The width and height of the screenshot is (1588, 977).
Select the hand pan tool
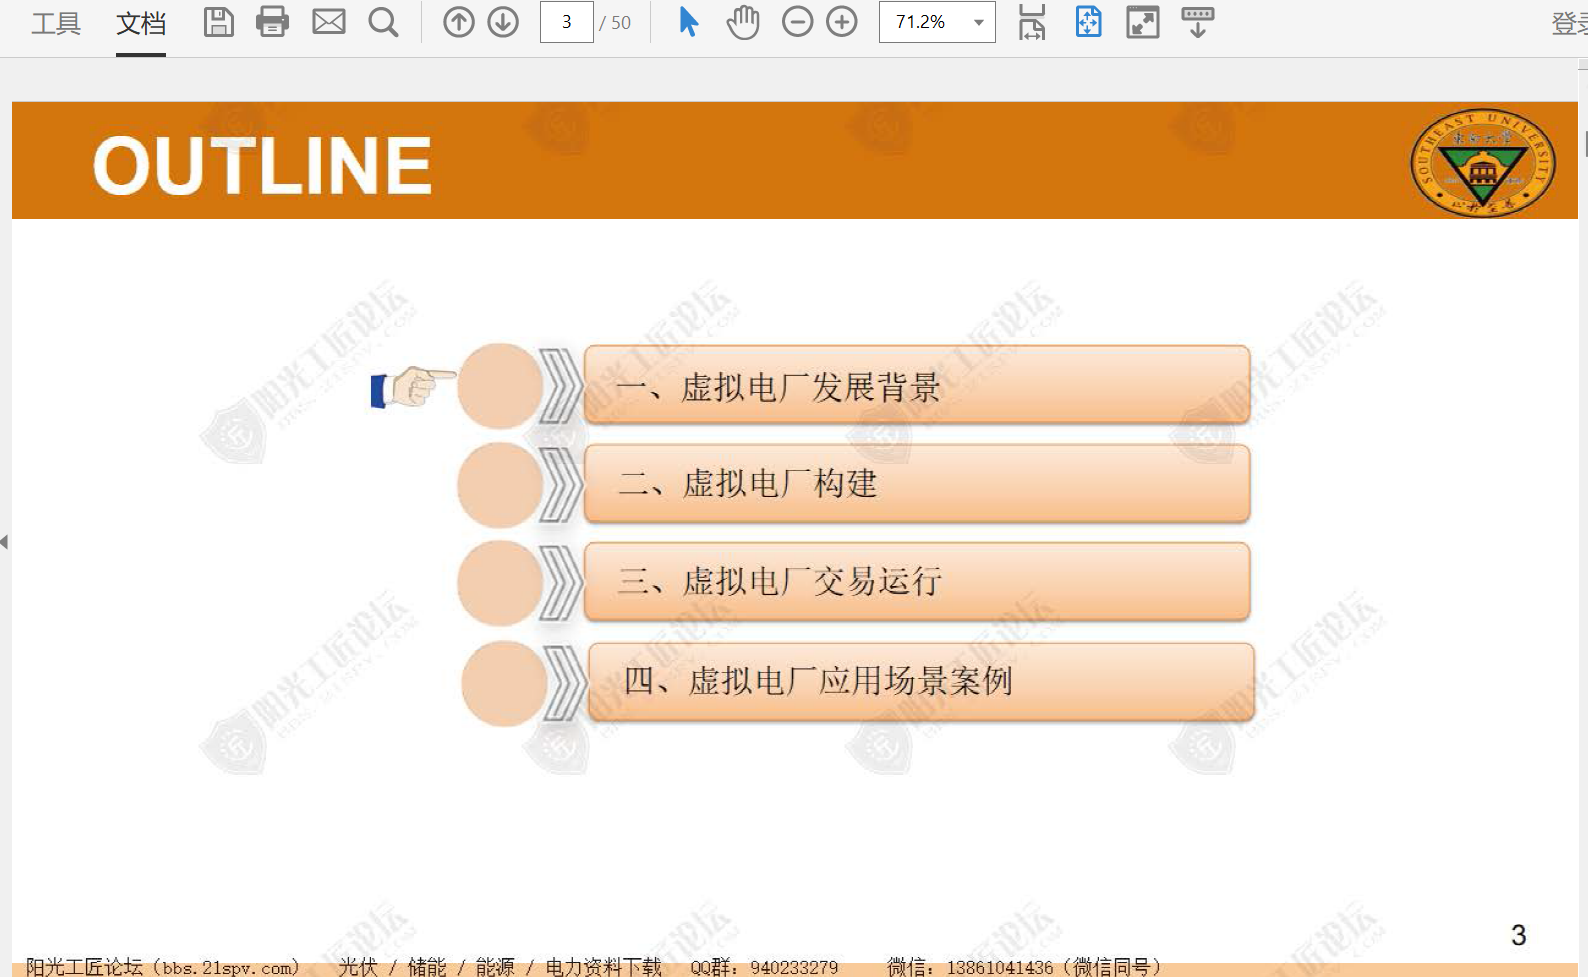click(x=742, y=22)
